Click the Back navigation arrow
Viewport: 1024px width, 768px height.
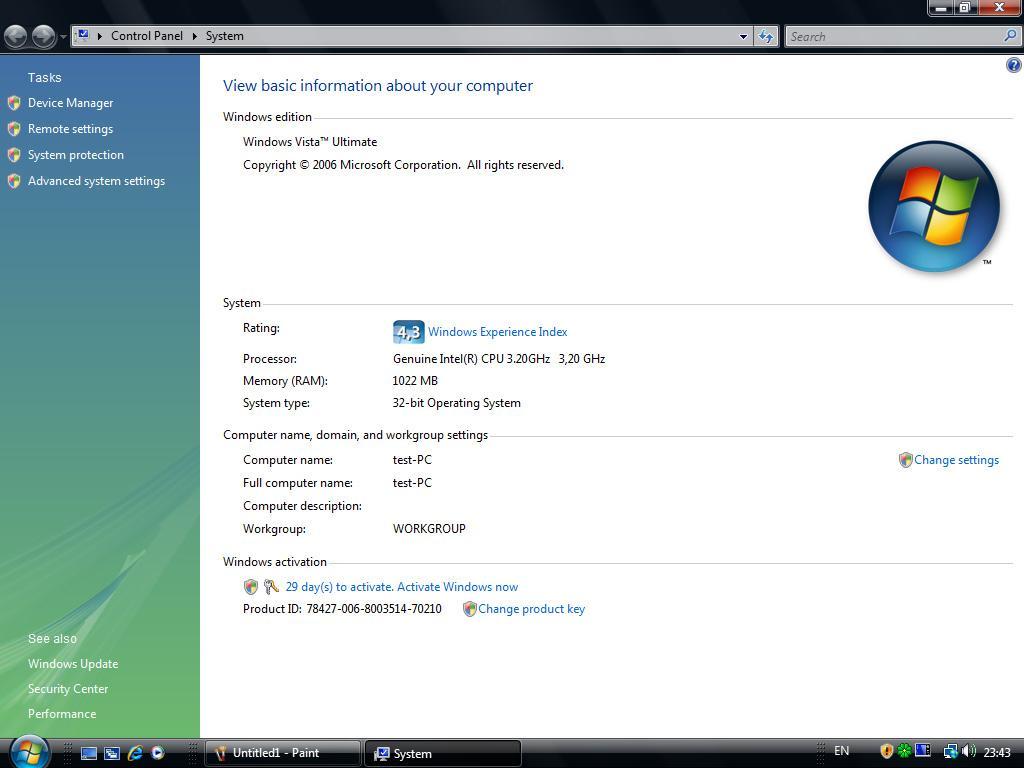click(x=16, y=36)
